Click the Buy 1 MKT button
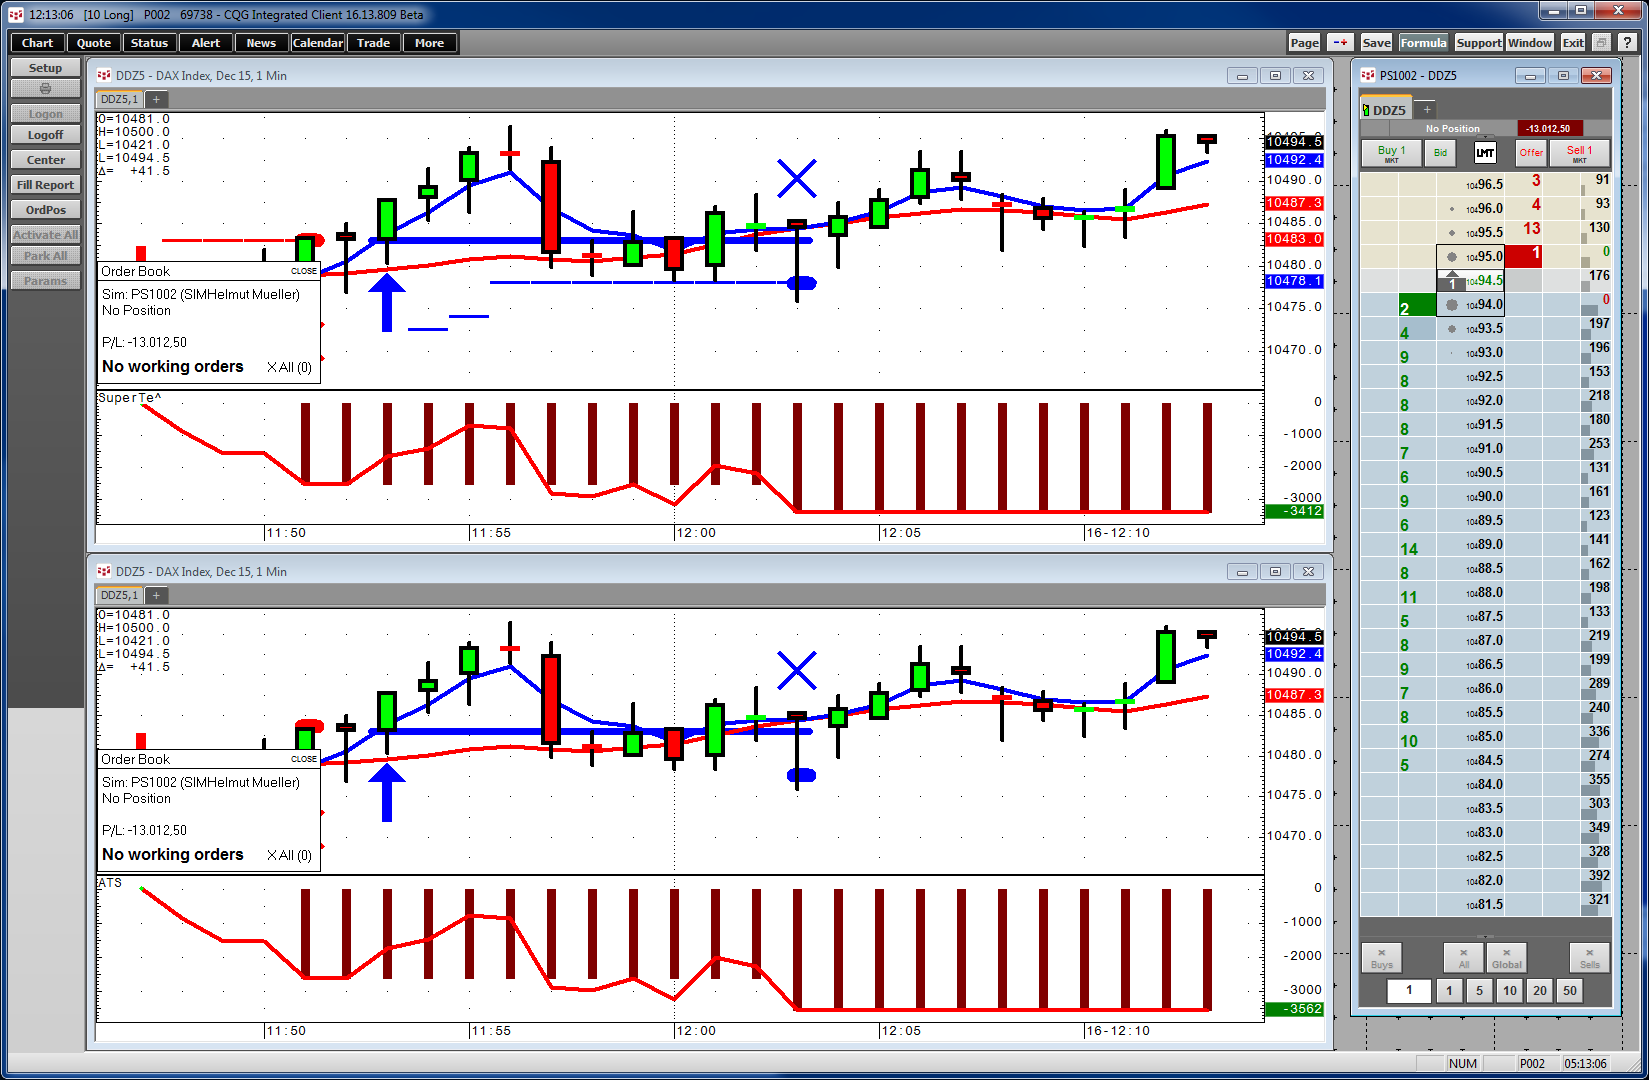 point(1391,153)
